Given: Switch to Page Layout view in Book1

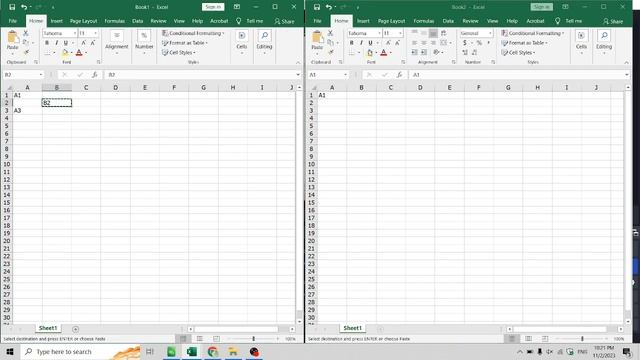Looking at the screenshot, I should pyautogui.click(x=200, y=339).
